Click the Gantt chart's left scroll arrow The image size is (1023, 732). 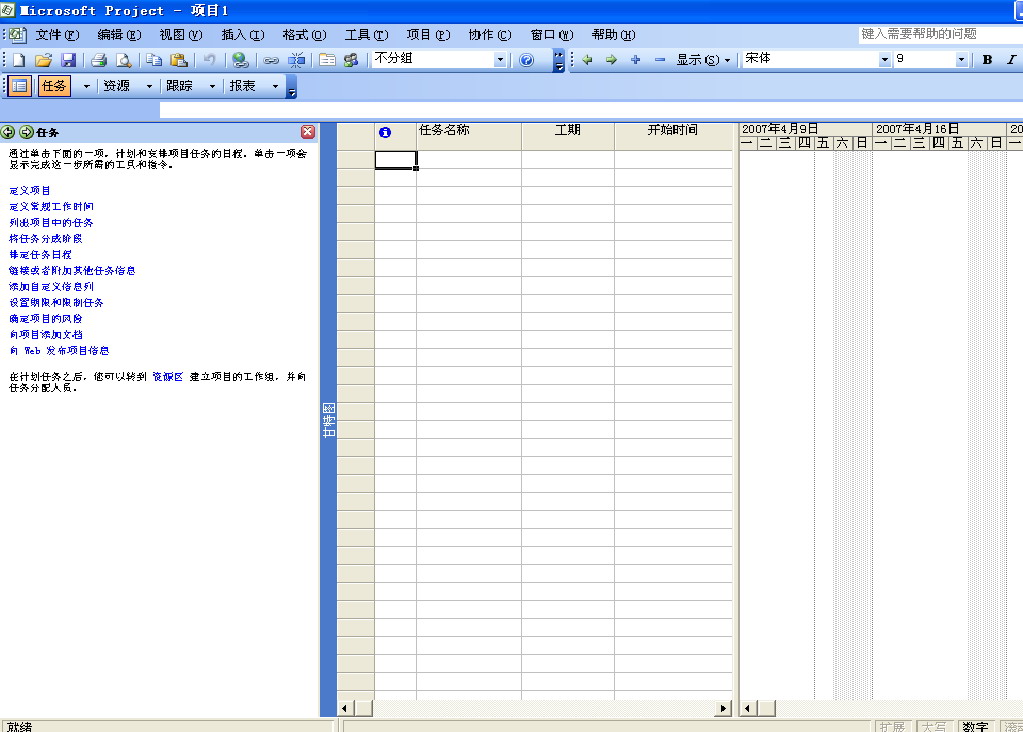tap(748, 709)
